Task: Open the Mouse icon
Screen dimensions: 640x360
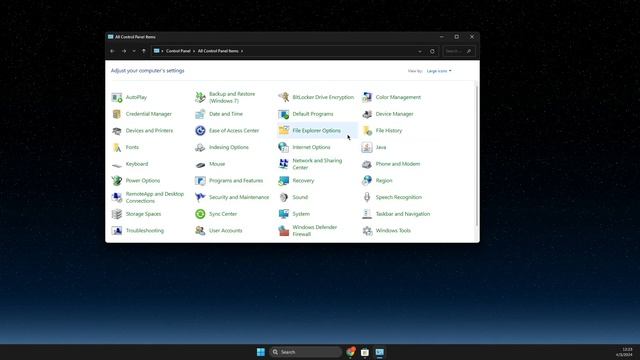Action: pyautogui.click(x=200, y=164)
